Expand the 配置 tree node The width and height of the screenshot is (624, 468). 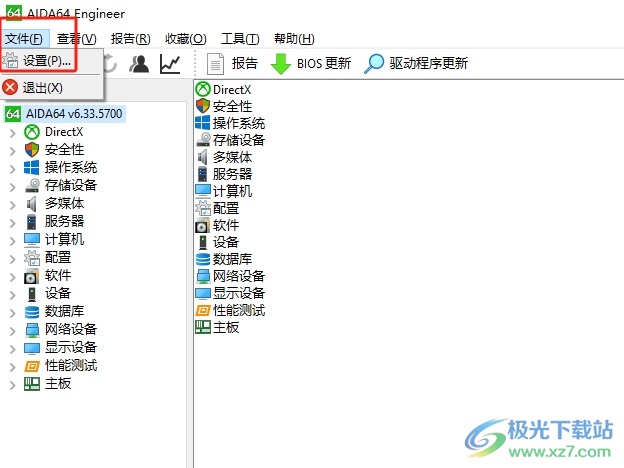(13, 259)
